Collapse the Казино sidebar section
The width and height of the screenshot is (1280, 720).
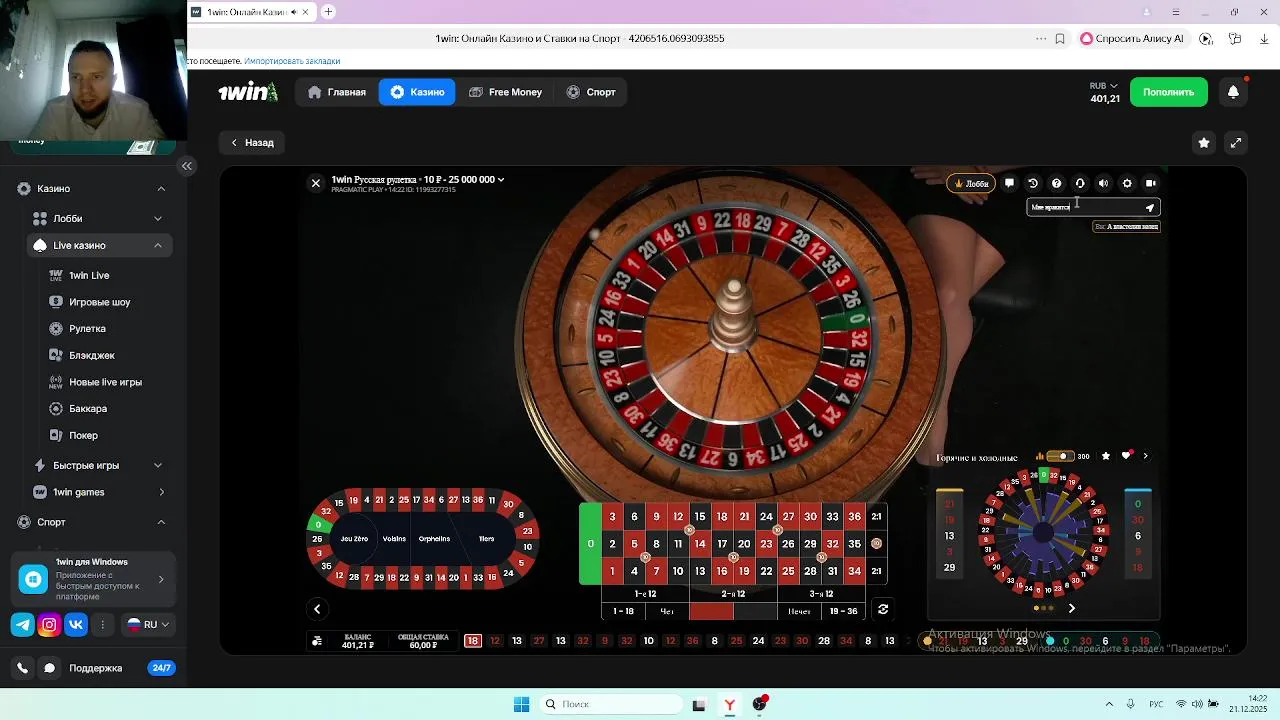[x=161, y=189]
